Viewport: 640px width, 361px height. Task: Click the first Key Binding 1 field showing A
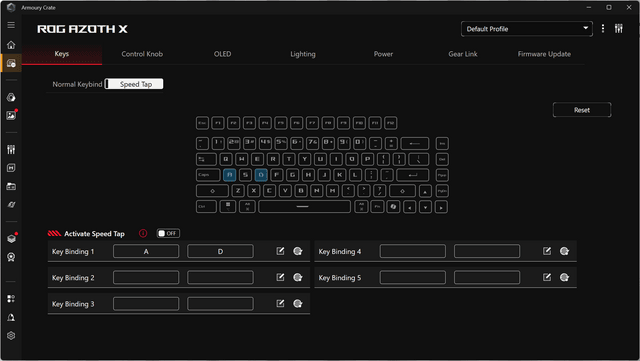click(x=146, y=251)
